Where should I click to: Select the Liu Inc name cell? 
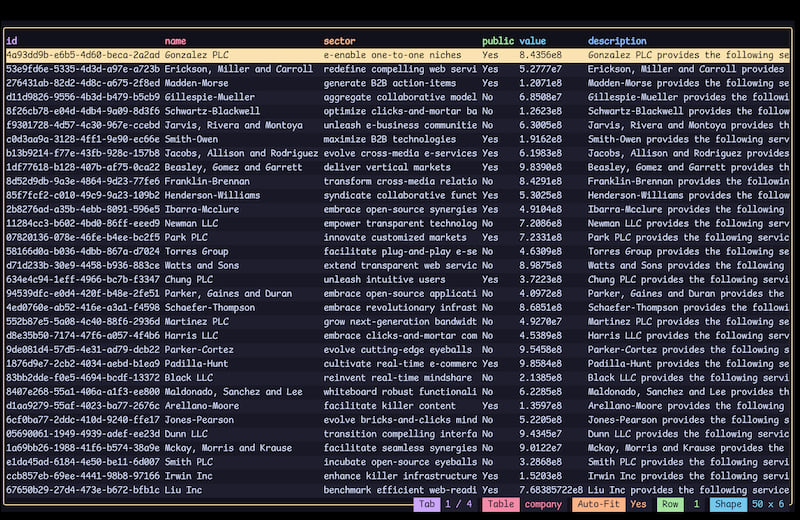click(x=183, y=490)
